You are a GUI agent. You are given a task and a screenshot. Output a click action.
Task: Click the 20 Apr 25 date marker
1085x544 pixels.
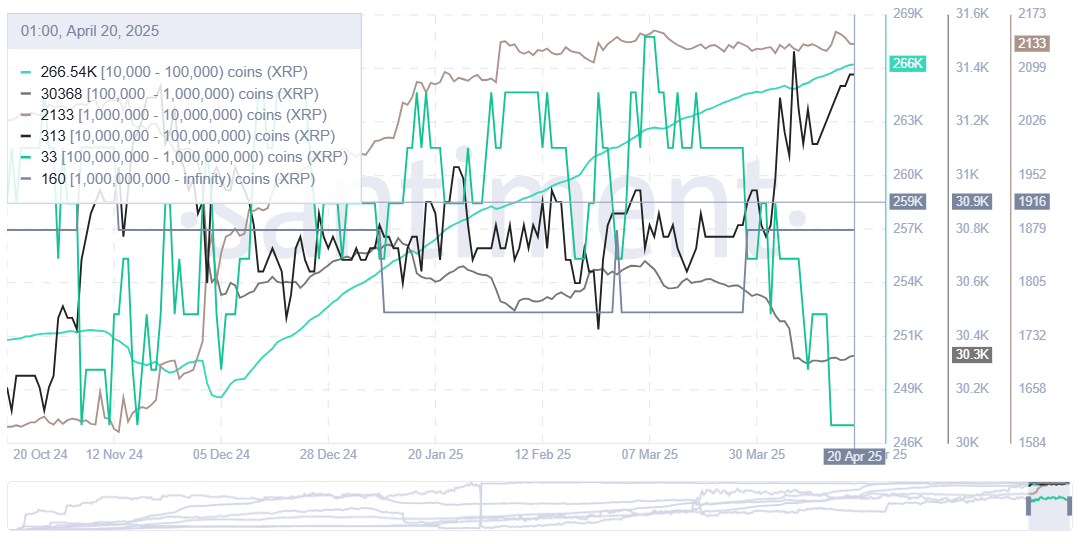click(x=854, y=456)
